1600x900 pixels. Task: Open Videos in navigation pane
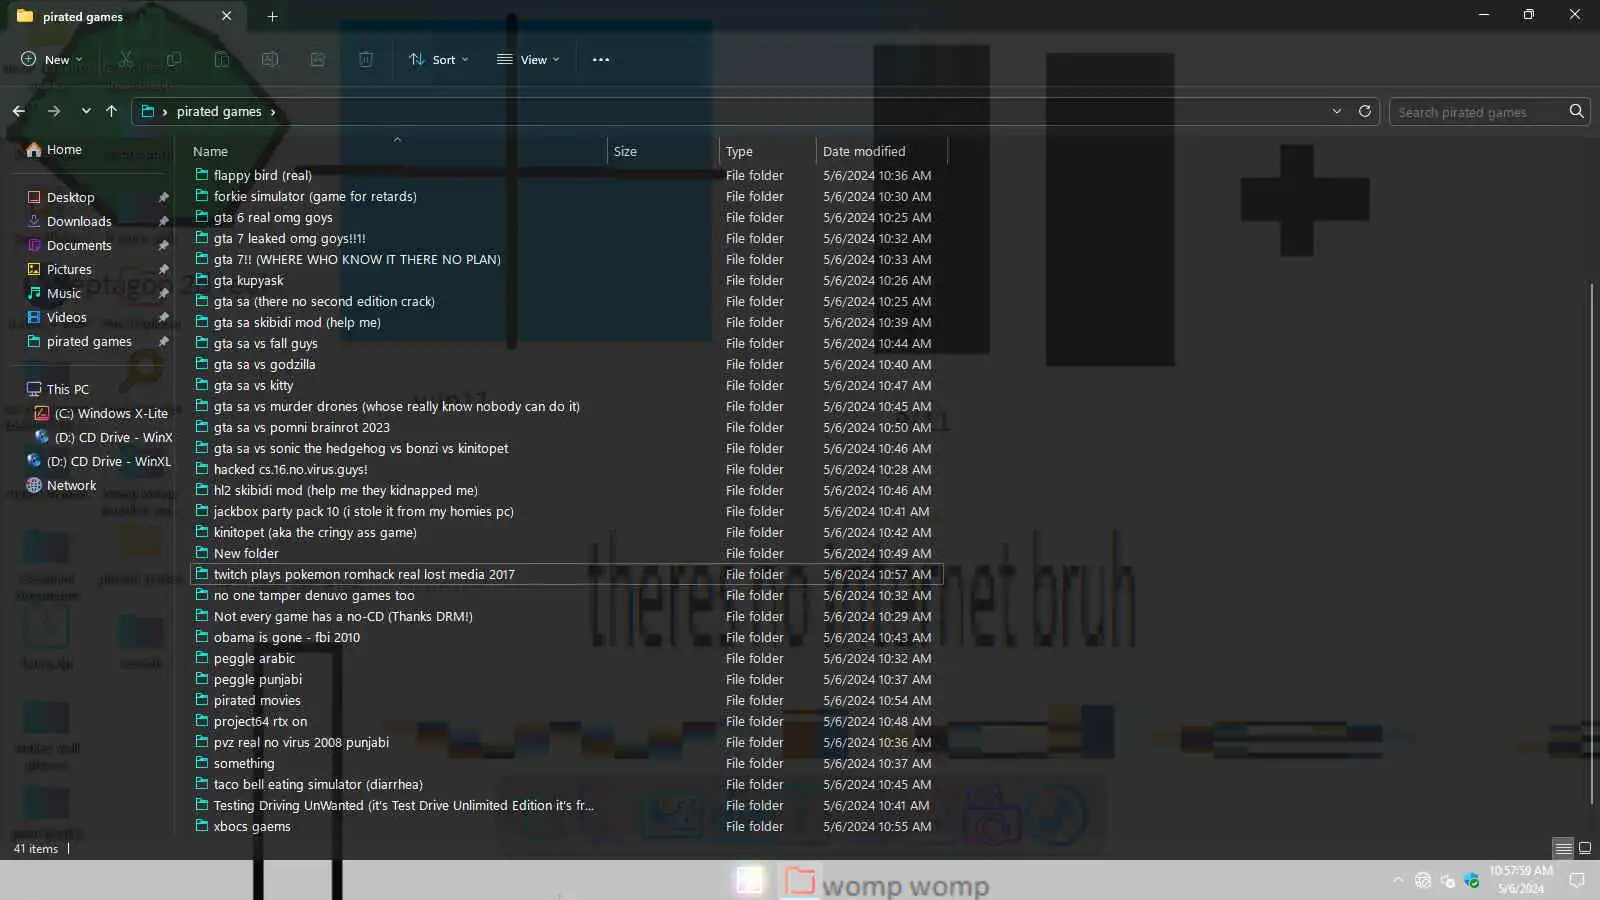[x=67, y=318]
